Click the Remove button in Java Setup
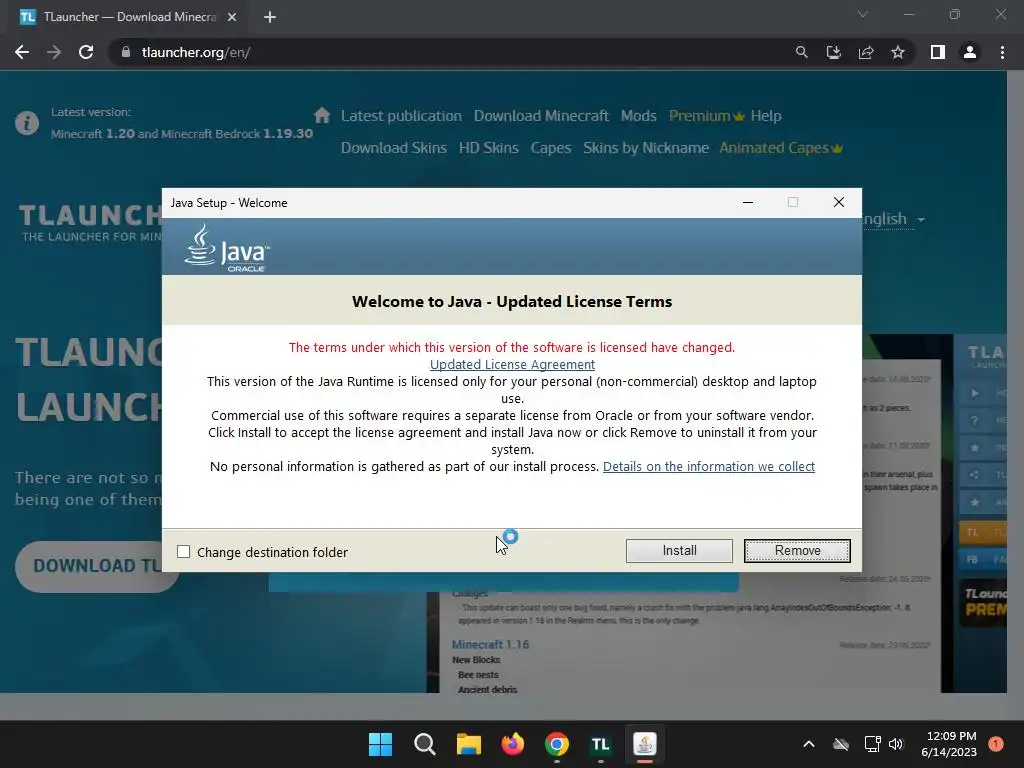Screen dimensions: 1024x768 [797, 551]
